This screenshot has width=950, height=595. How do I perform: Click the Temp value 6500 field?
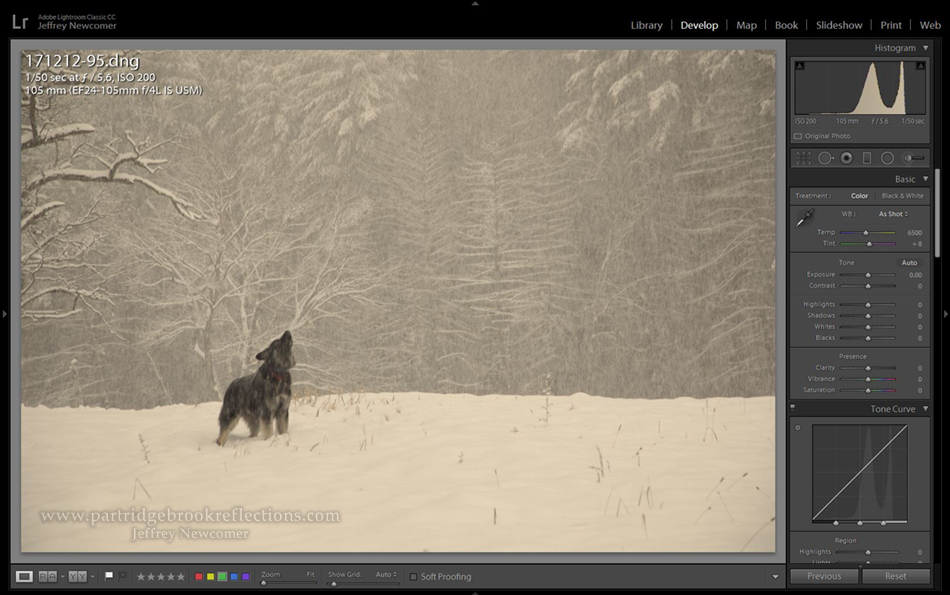[x=914, y=233]
